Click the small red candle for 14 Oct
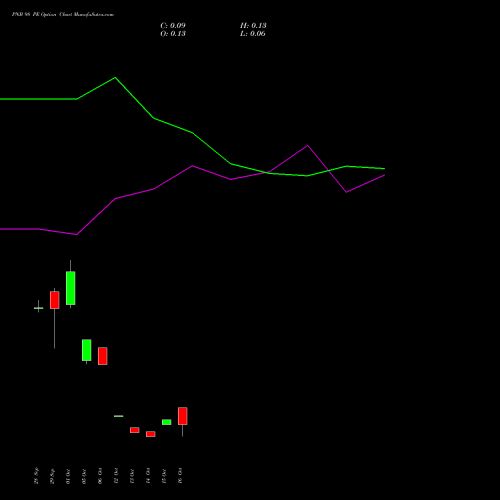 (151, 434)
